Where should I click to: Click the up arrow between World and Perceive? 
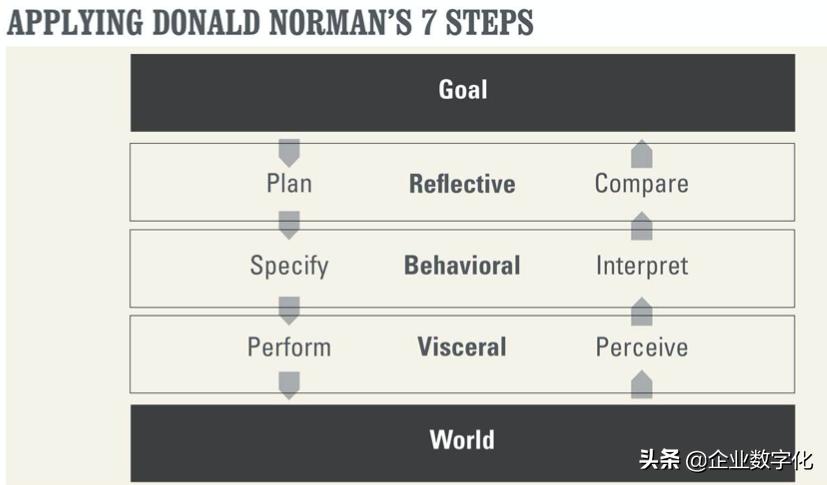[641, 385]
